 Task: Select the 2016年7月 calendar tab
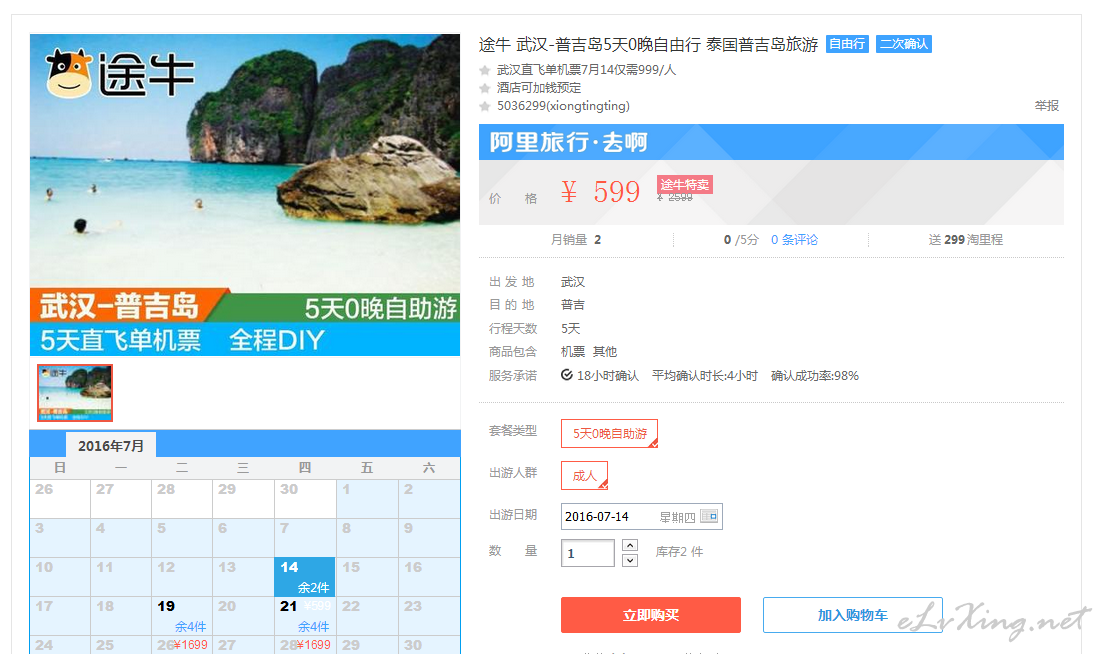(111, 445)
